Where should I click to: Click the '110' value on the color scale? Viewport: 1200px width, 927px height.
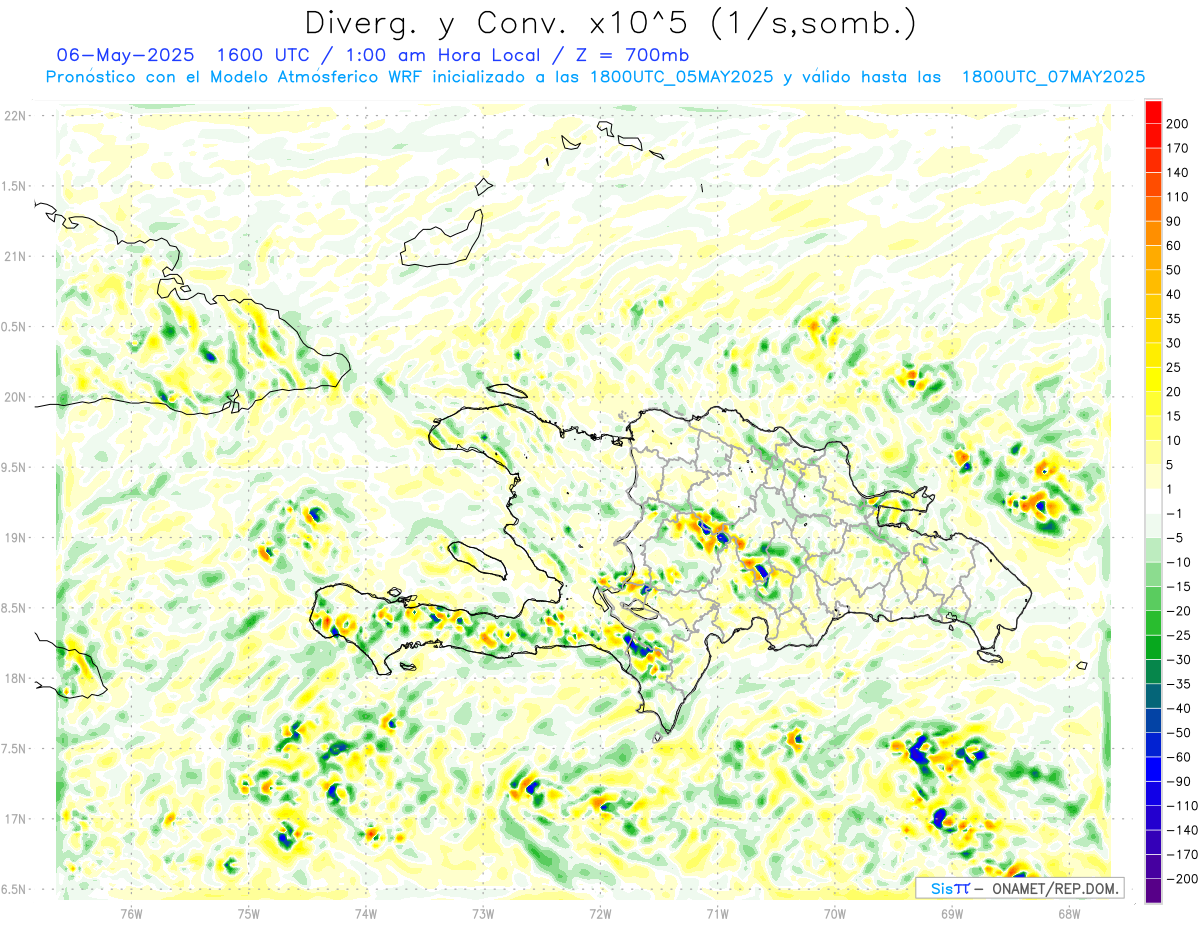(1177, 197)
